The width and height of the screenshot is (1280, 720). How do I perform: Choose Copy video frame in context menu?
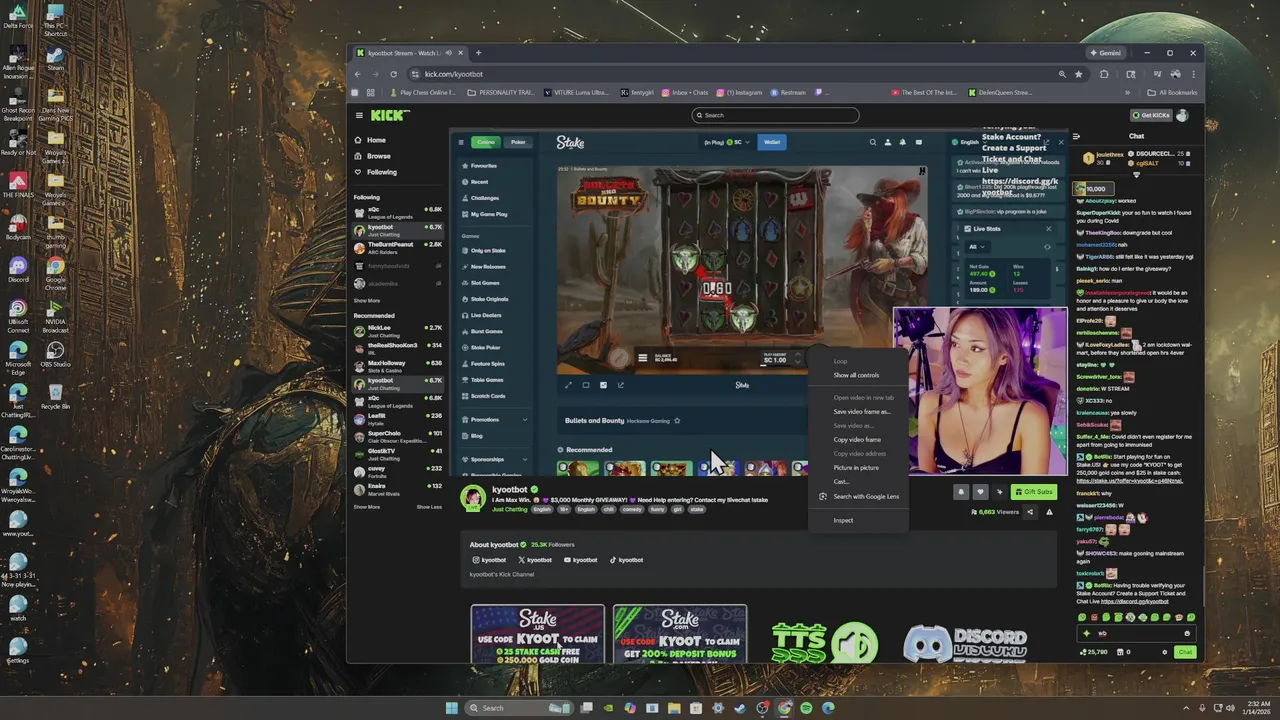pyautogui.click(x=857, y=439)
